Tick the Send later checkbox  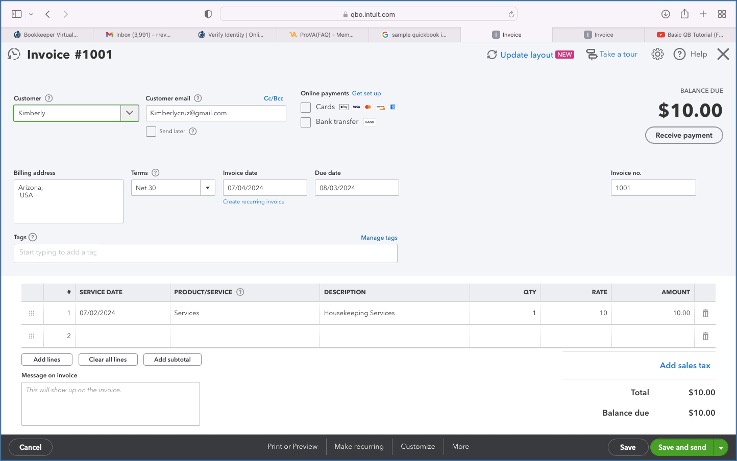coord(151,131)
